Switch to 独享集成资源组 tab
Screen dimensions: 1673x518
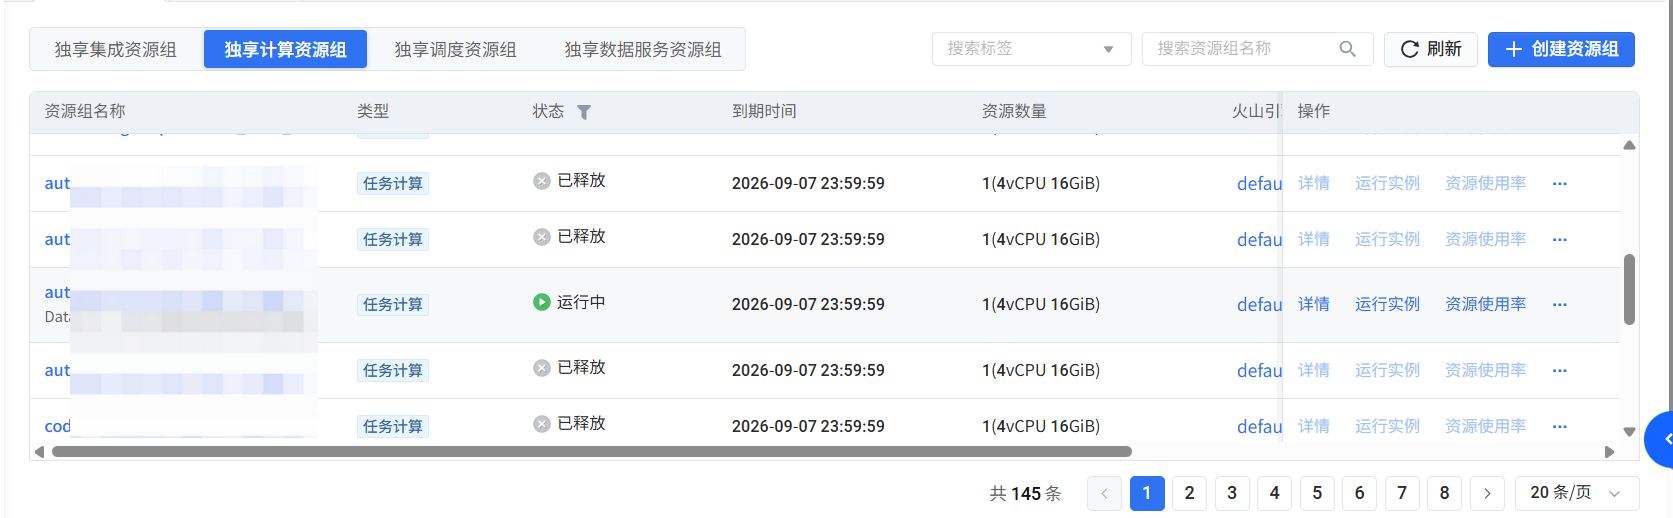coord(116,49)
